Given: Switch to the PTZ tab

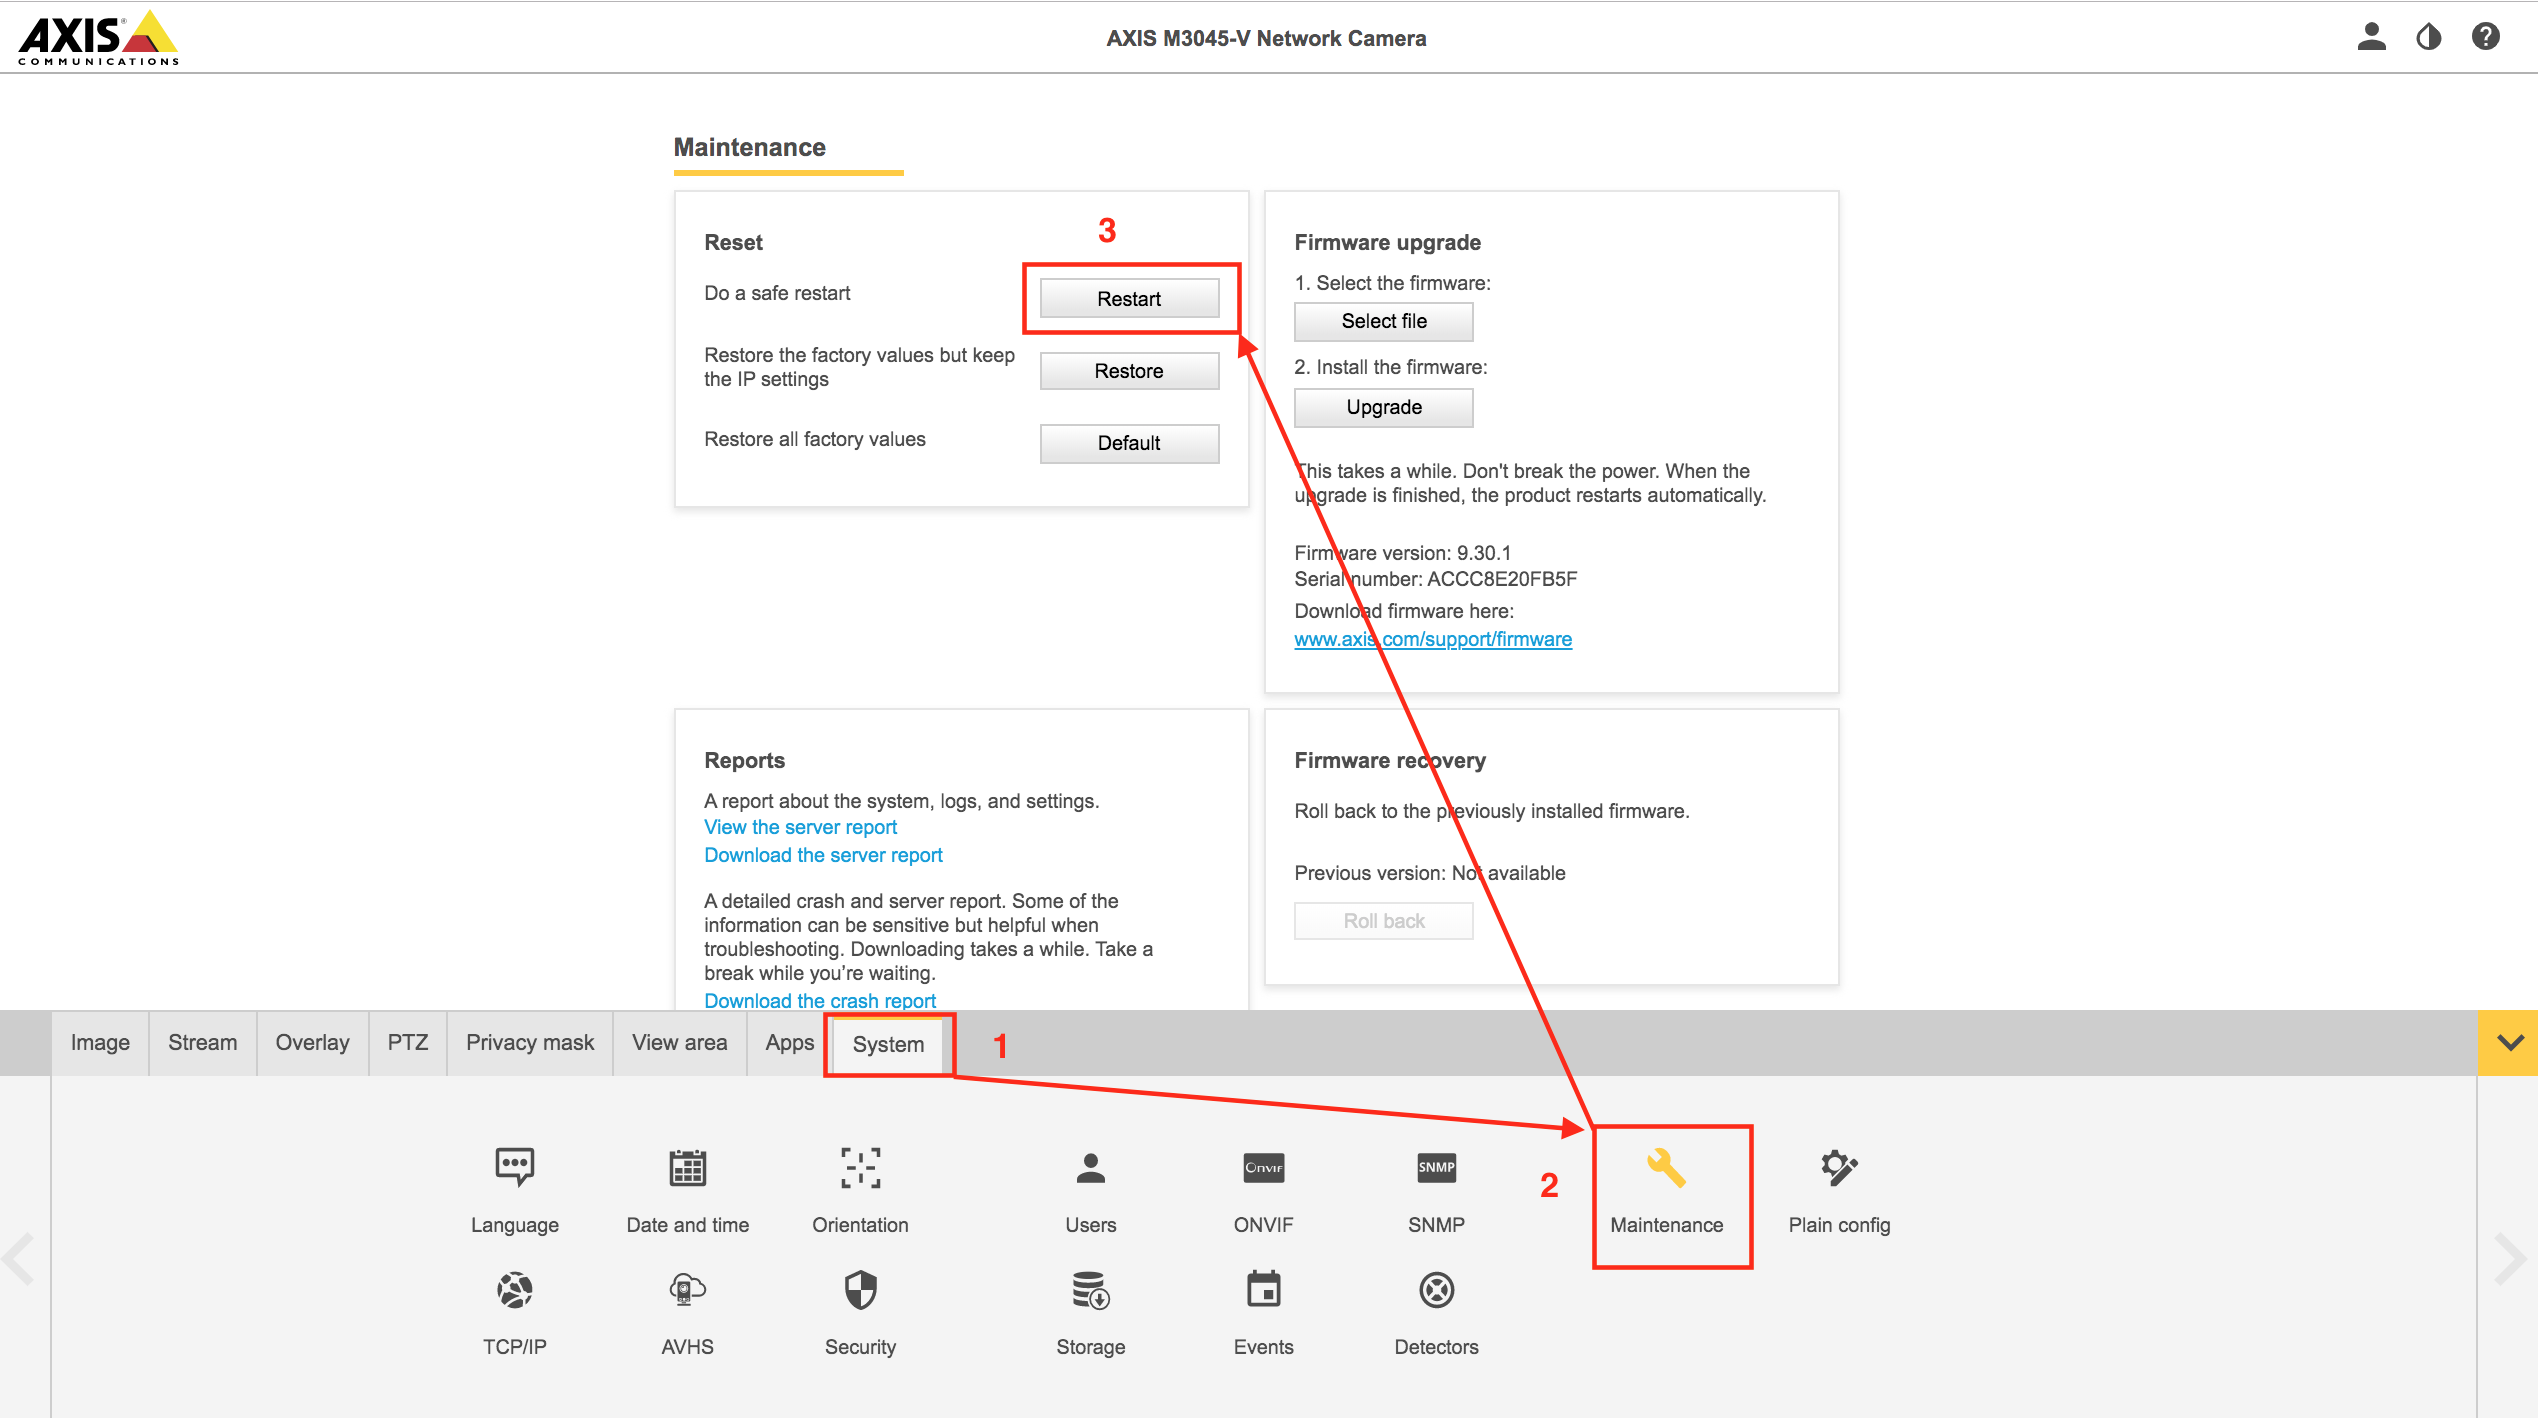Looking at the screenshot, I should point(408,1043).
